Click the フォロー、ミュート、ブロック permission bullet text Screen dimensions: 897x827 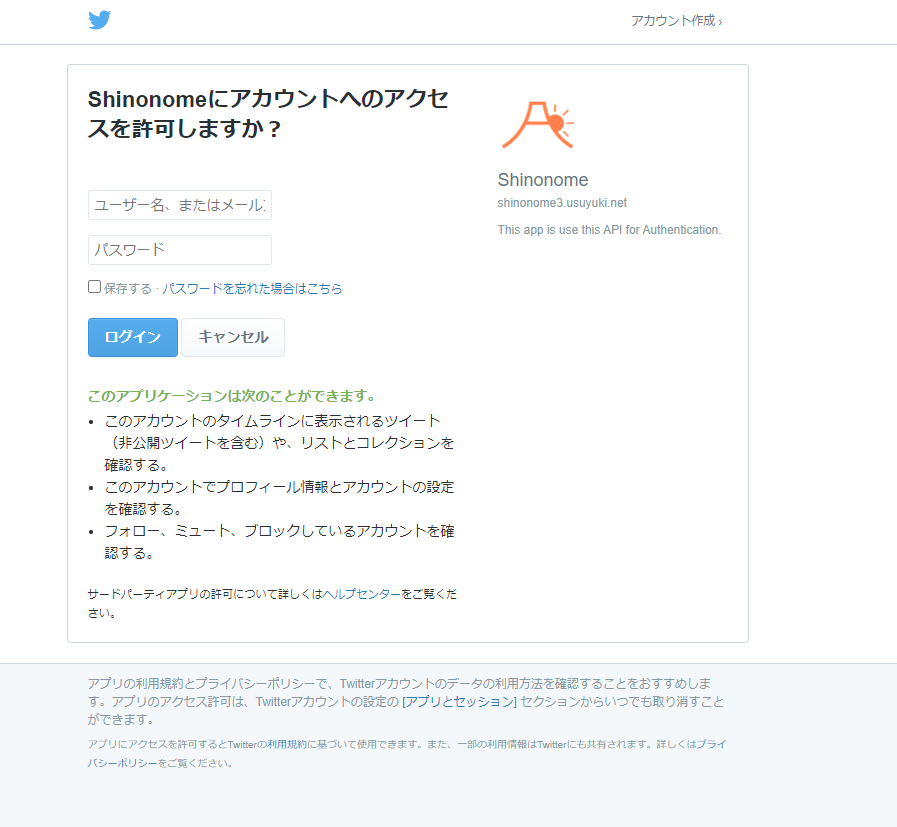(279, 542)
